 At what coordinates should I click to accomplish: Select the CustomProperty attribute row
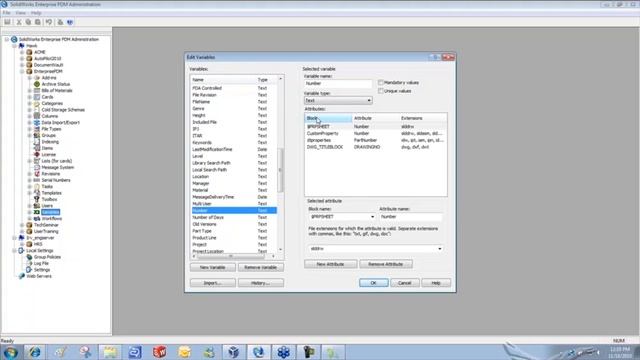pos(376,133)
